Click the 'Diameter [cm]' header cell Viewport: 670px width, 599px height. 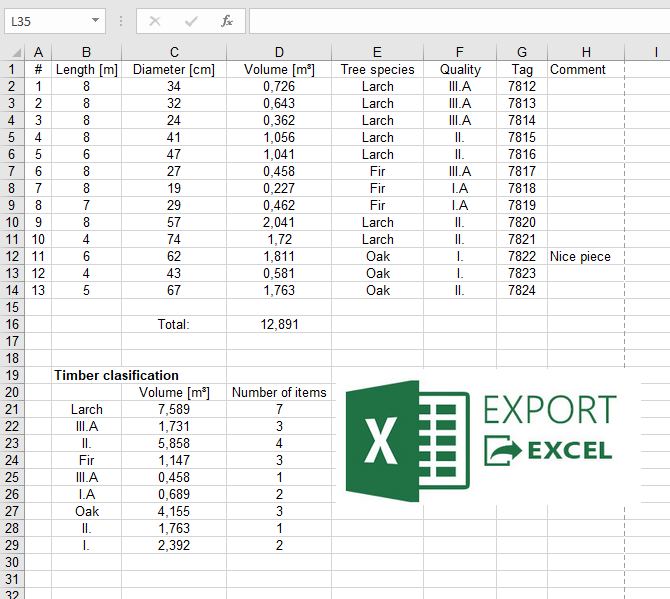[174, 69]
